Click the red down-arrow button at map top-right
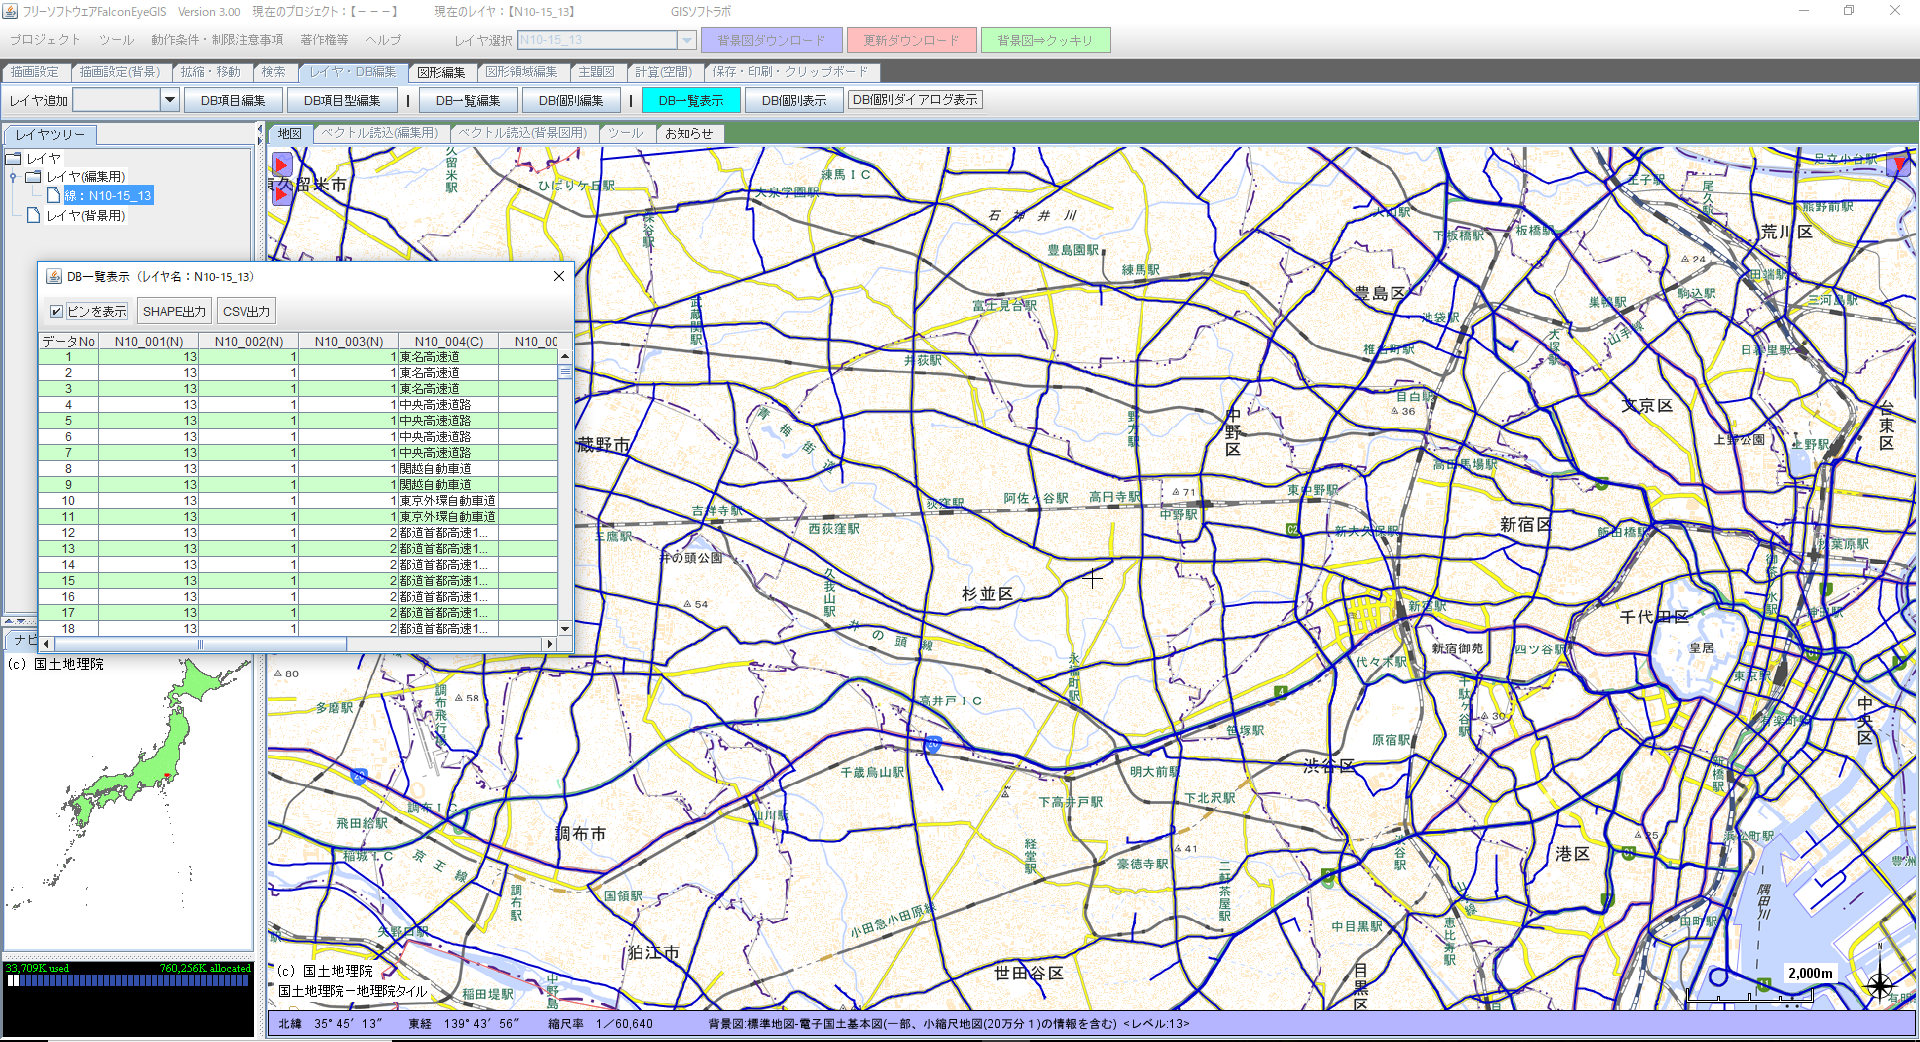This screenshot has height=1042, width=1920. 1899,165
